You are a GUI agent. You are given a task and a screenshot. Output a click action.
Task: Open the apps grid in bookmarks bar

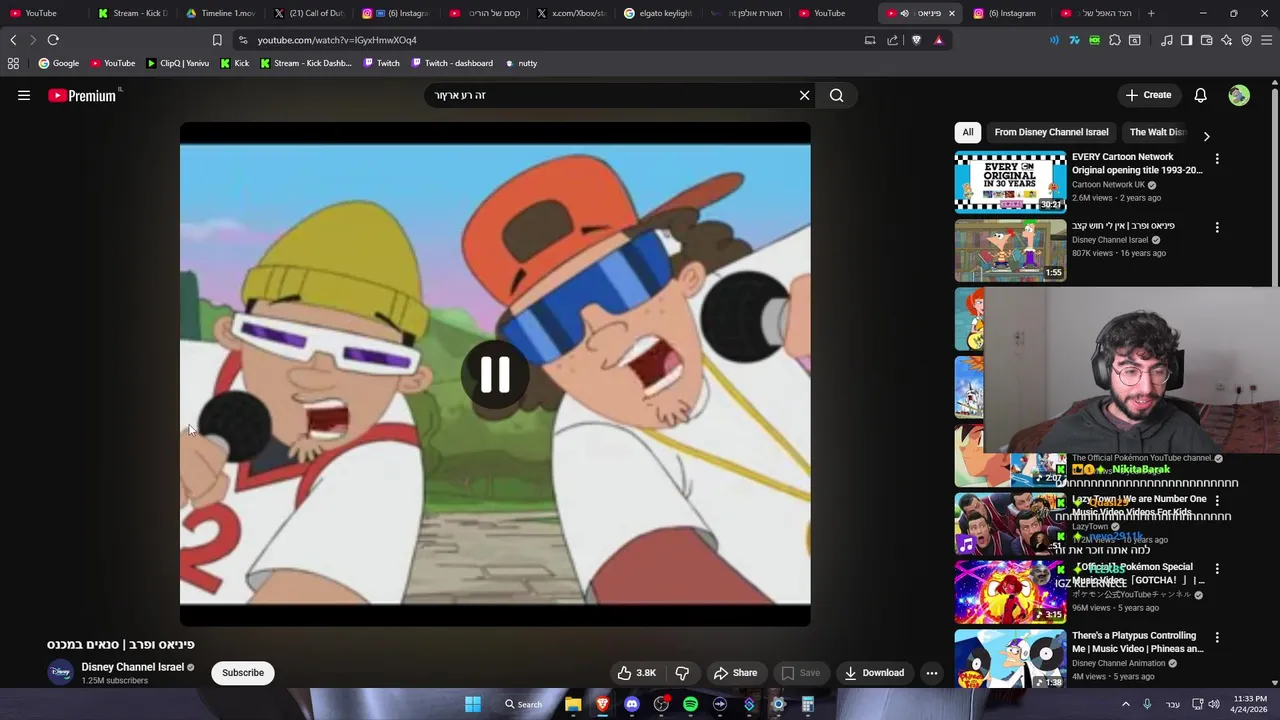[13, 63]
